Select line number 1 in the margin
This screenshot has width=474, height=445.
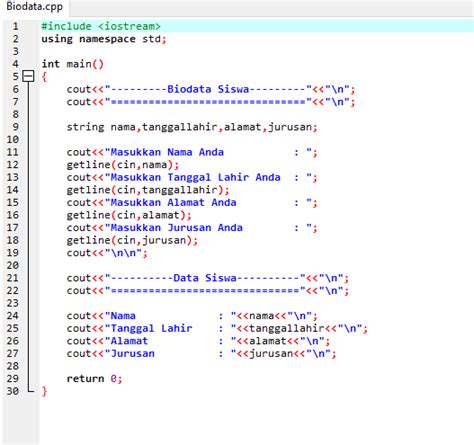[x=15, y=26]
